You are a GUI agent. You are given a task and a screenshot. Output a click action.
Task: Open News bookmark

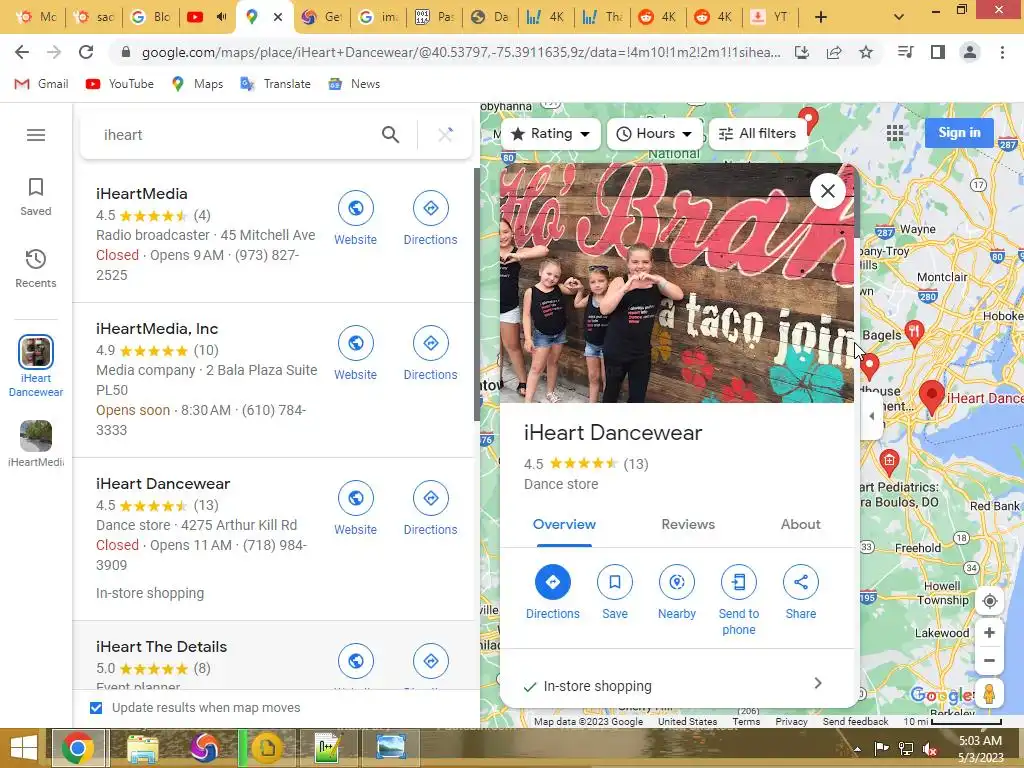[x=354, y=84]
